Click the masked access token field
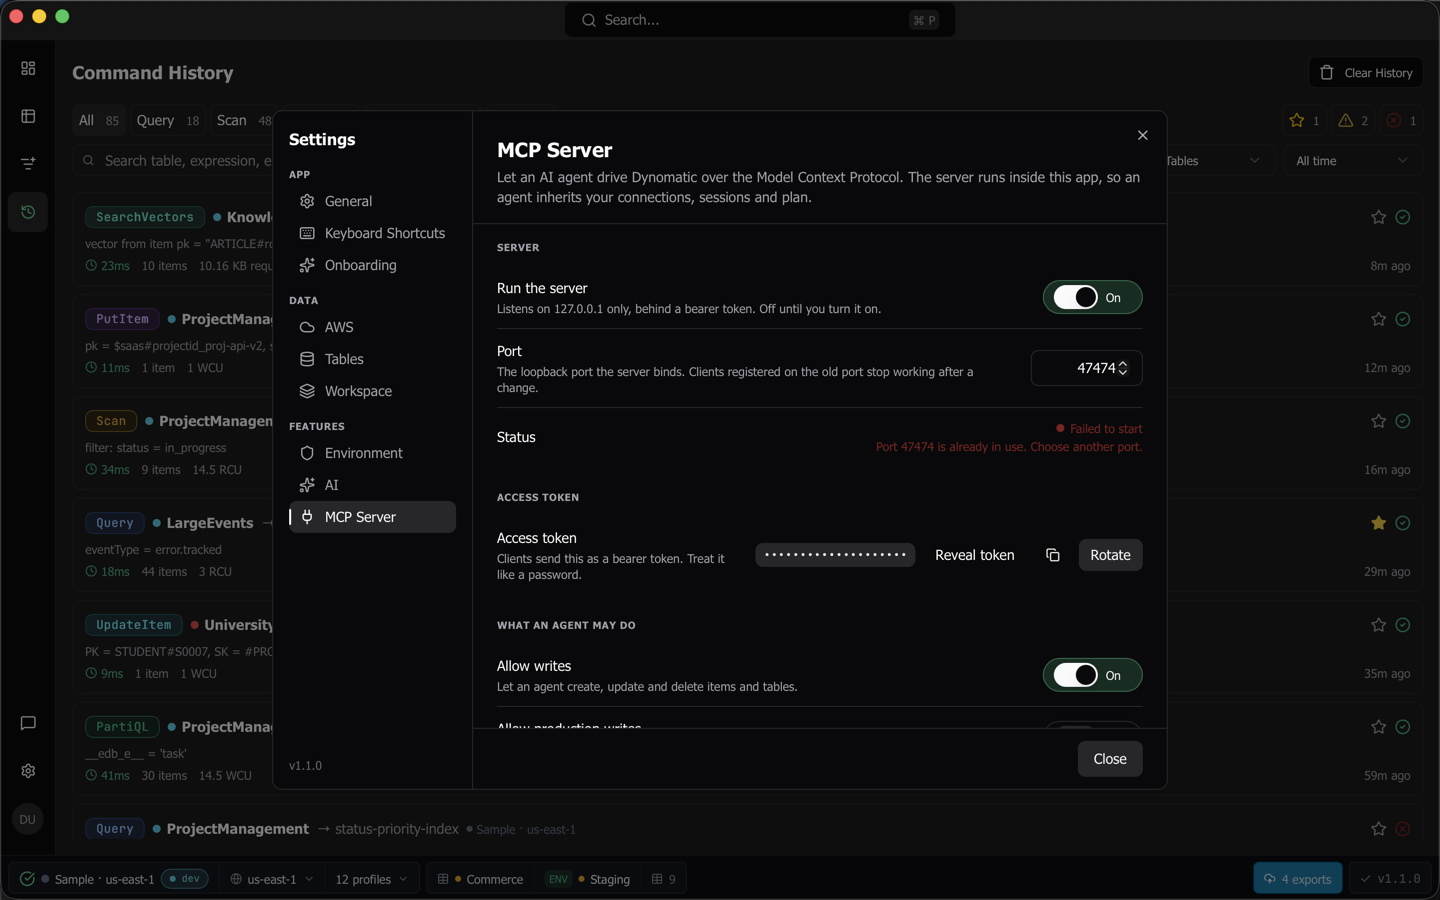The image size is (1440, 900). (x=835, y=555)
